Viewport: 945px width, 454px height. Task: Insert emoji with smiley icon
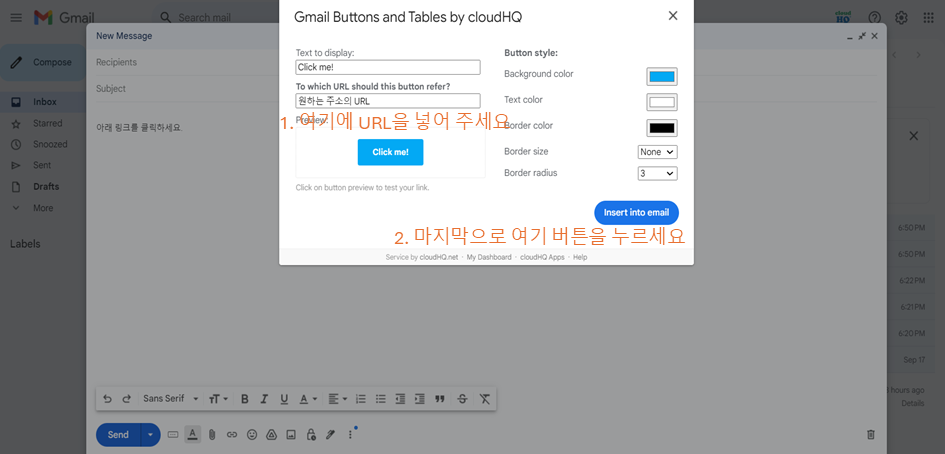(x=252, y=434)
